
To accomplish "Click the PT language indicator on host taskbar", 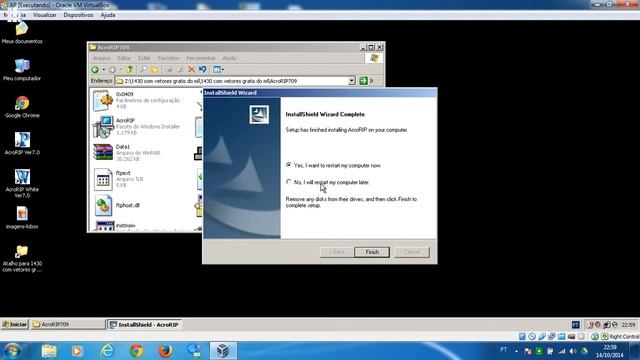I will [x=504, y=350].
